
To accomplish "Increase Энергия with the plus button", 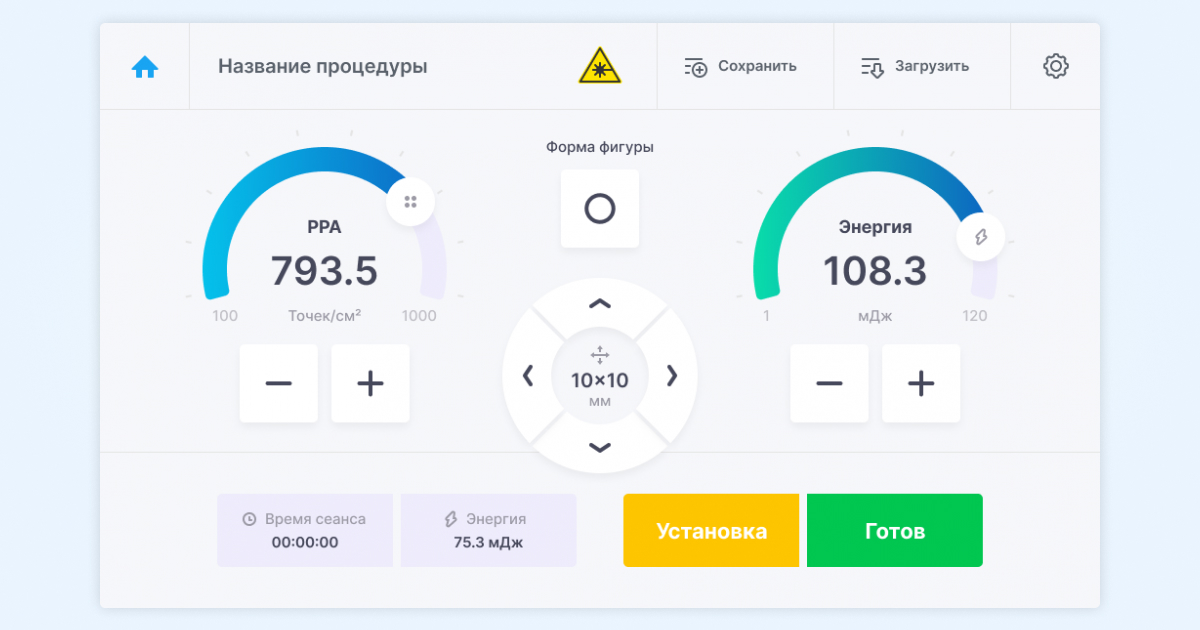I will click(x=921, y=383).
